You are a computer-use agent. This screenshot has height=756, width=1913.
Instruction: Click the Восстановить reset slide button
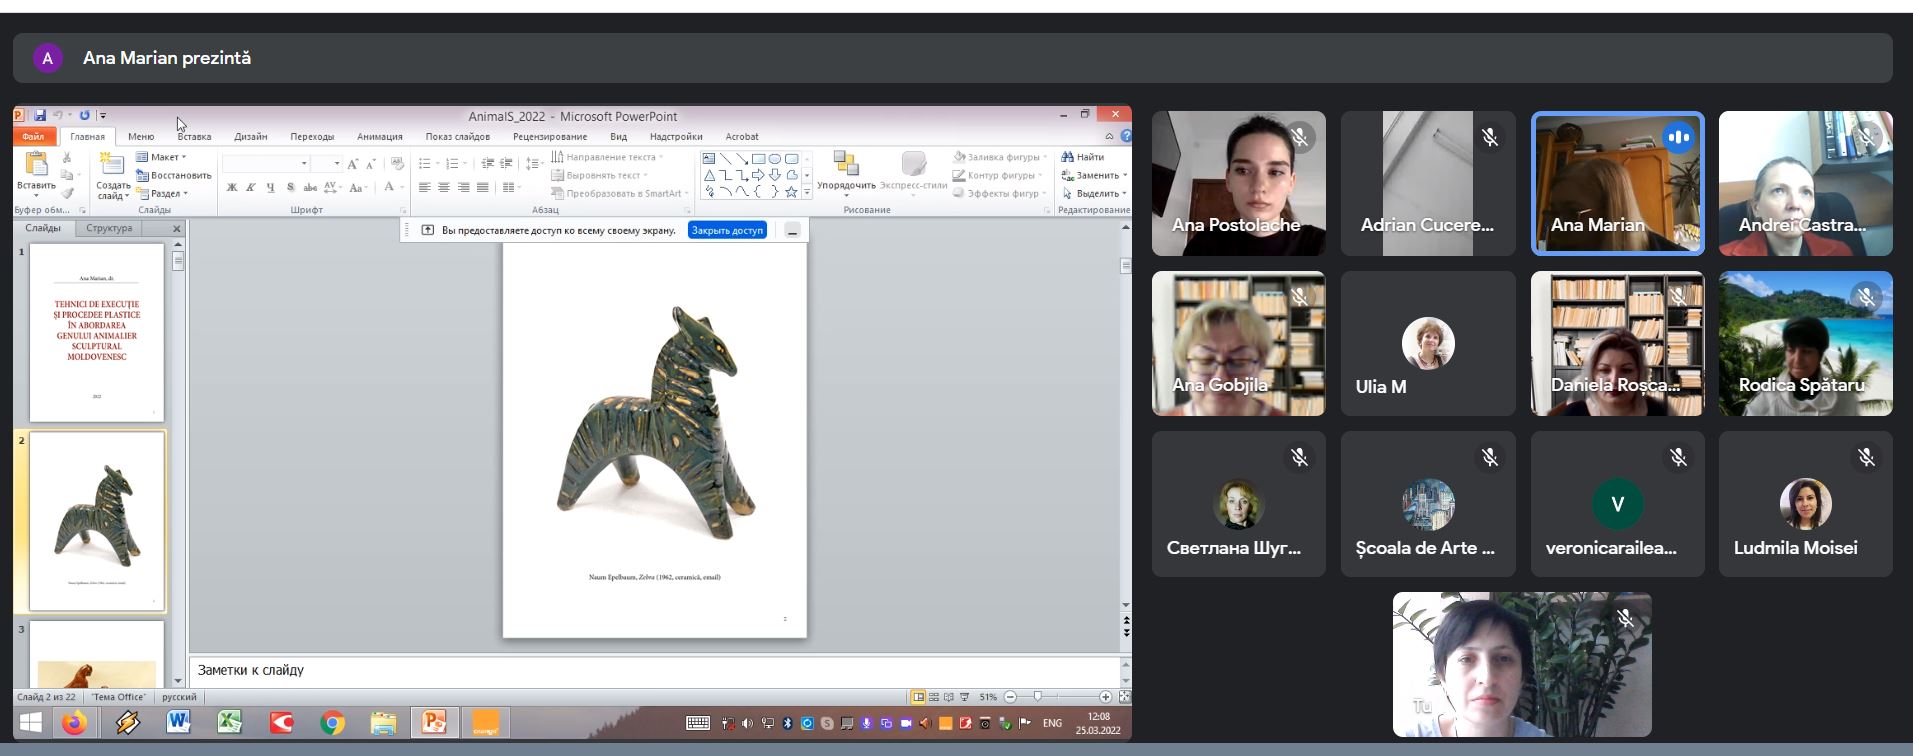click(174, 175)
